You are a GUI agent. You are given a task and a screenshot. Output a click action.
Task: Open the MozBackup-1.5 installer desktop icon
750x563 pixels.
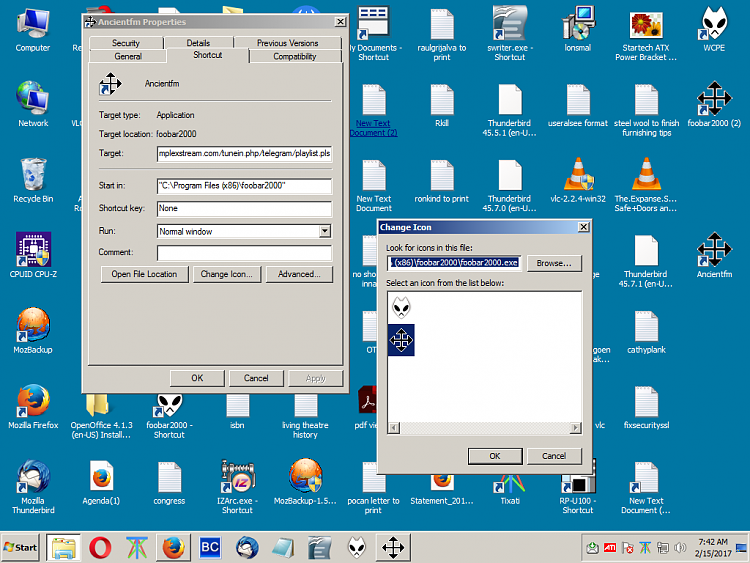[x=305, y=482]
